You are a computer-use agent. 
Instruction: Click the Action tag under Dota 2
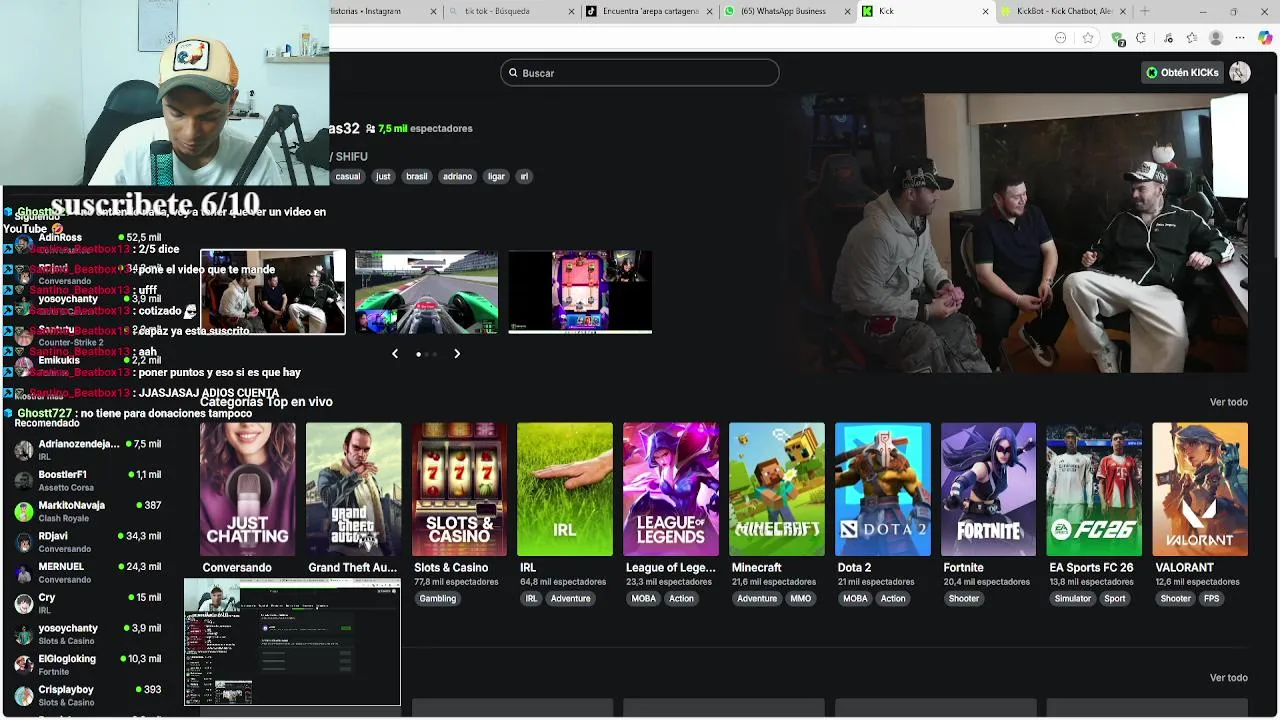click(893, 599)
